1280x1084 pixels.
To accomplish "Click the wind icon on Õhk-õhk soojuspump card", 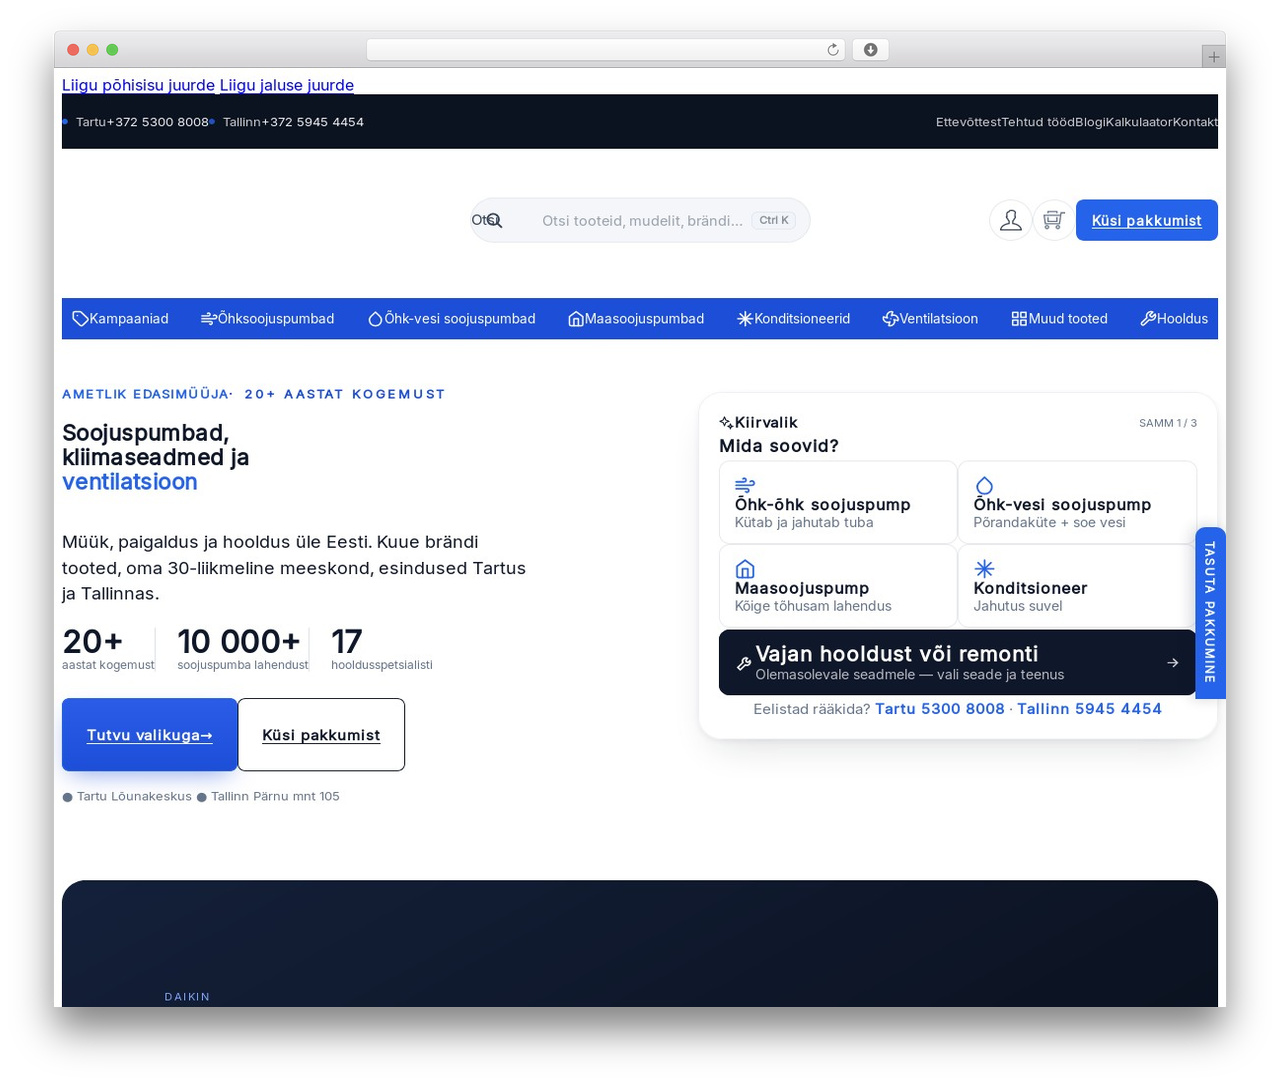I will [745, 485].
